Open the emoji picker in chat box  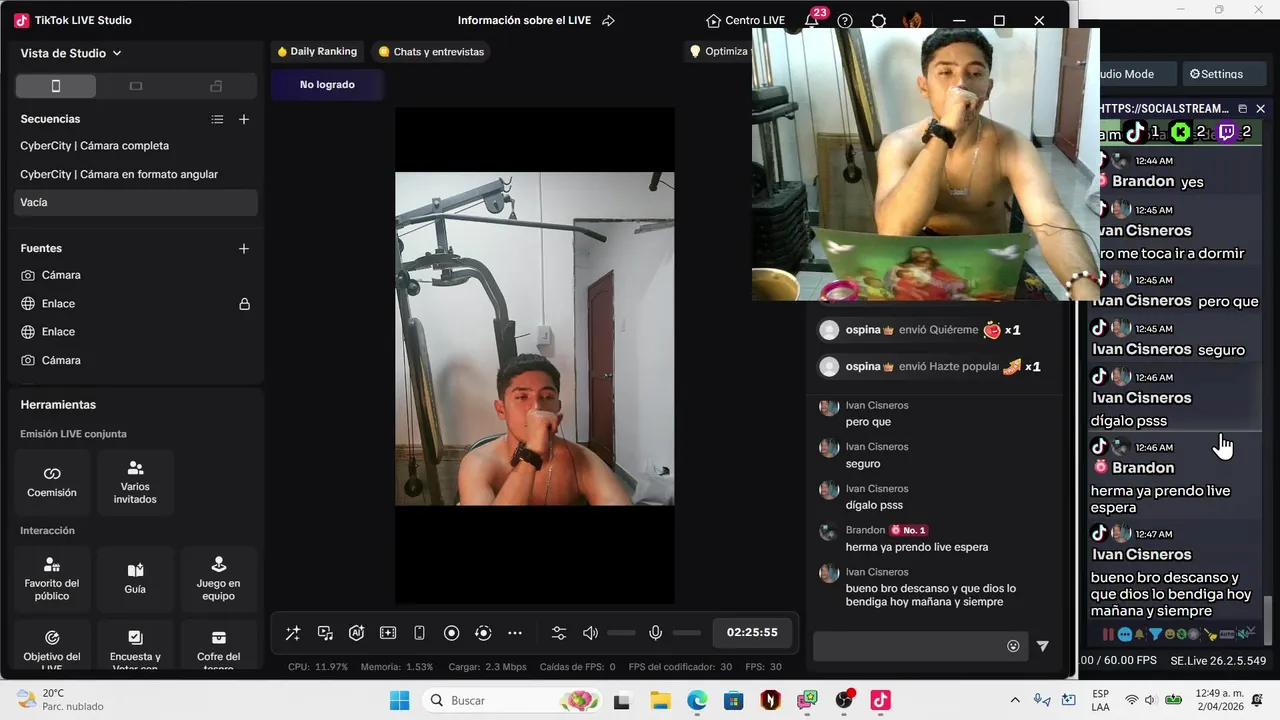click(x=1013, y=646)
